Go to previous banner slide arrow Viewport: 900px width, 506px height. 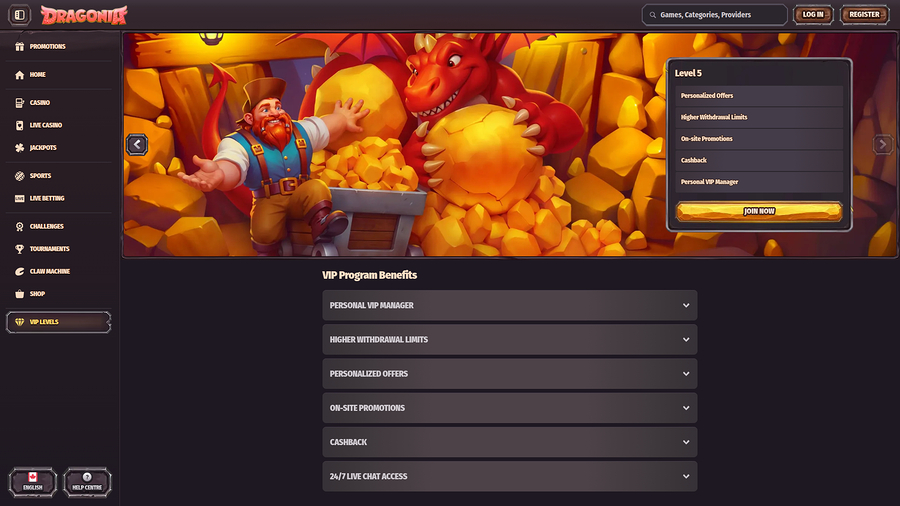coord(137,145)
